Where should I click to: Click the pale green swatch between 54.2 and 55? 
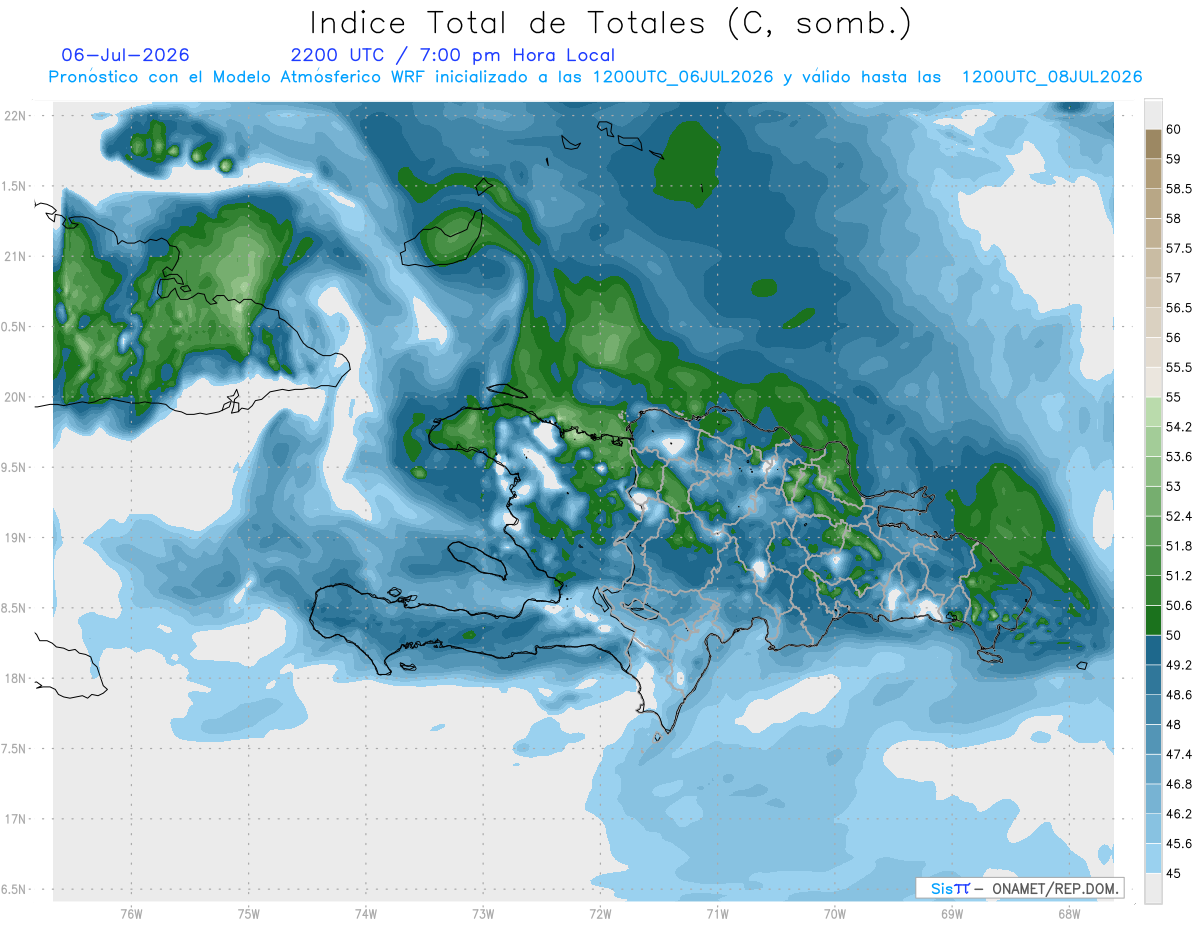[1153, 412]
